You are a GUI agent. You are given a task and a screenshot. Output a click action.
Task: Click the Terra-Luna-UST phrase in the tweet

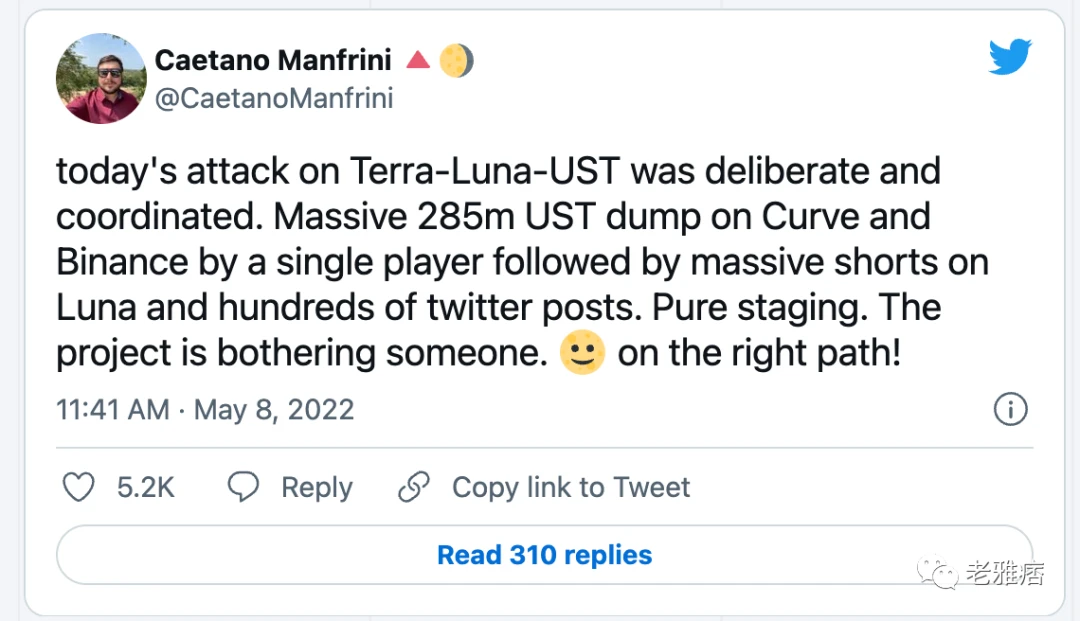tap(485, 170)
